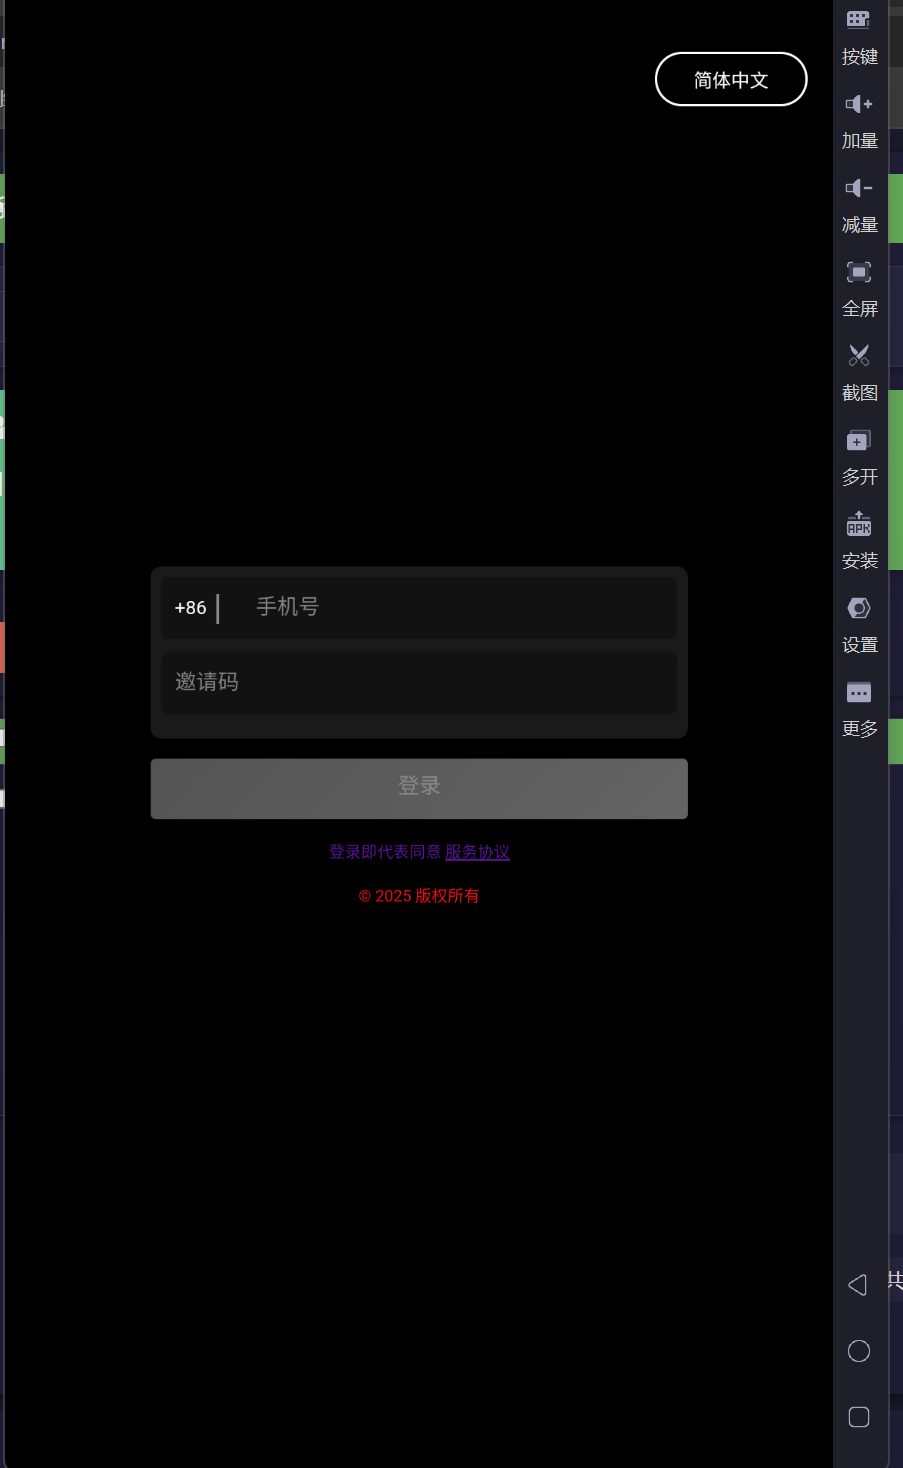Open recent apps with square button

click(858, 1417)
